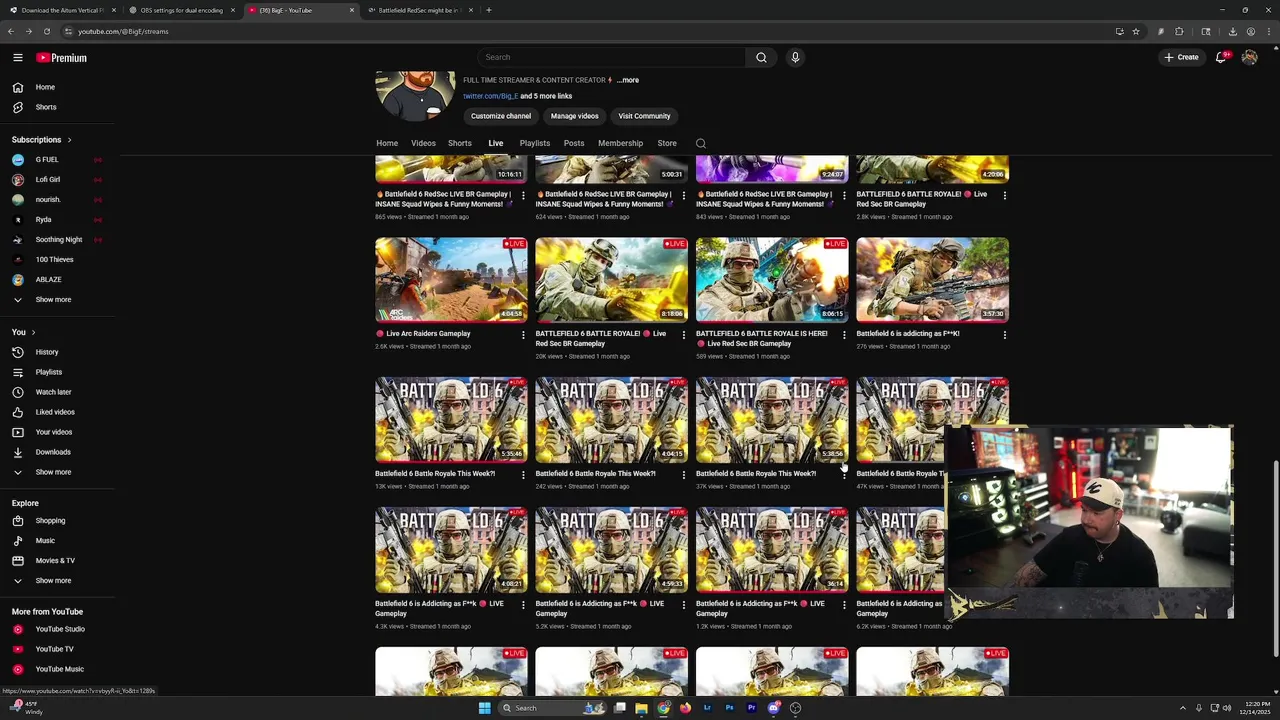Launch File Explorer from taskbar

coord(641,708)
